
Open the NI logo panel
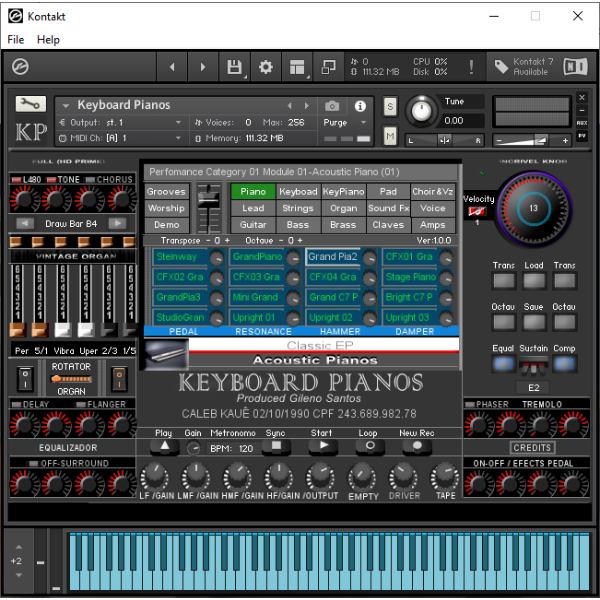point(576,67)
